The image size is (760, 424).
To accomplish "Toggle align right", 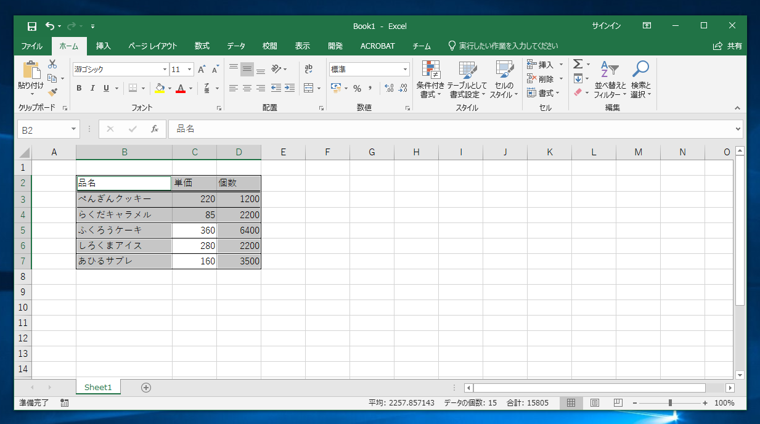I will 261,88.
